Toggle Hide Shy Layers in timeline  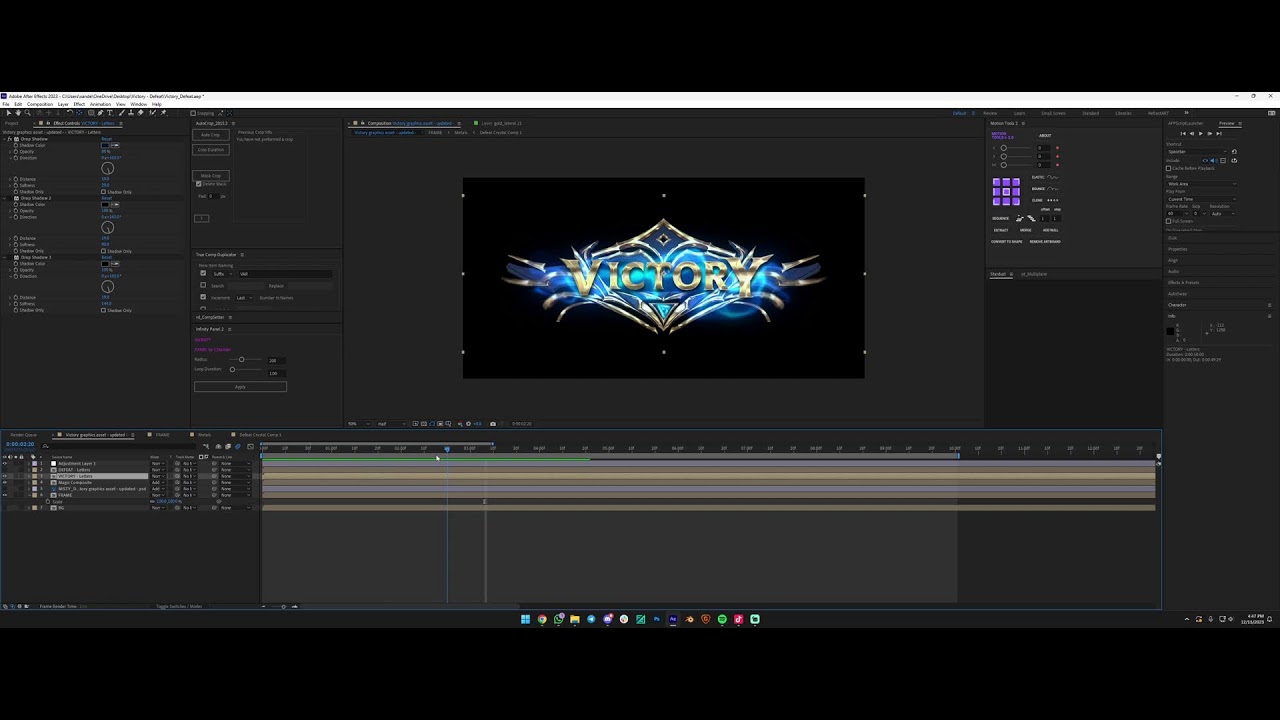pyautogui.click(x=218, y=446)
